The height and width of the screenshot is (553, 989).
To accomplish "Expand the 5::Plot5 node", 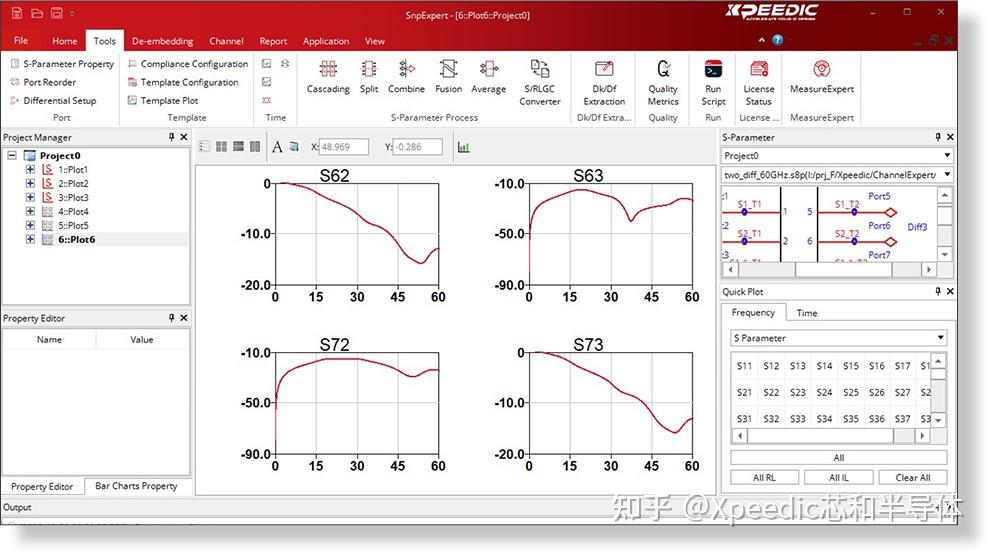I will (30, 224).
